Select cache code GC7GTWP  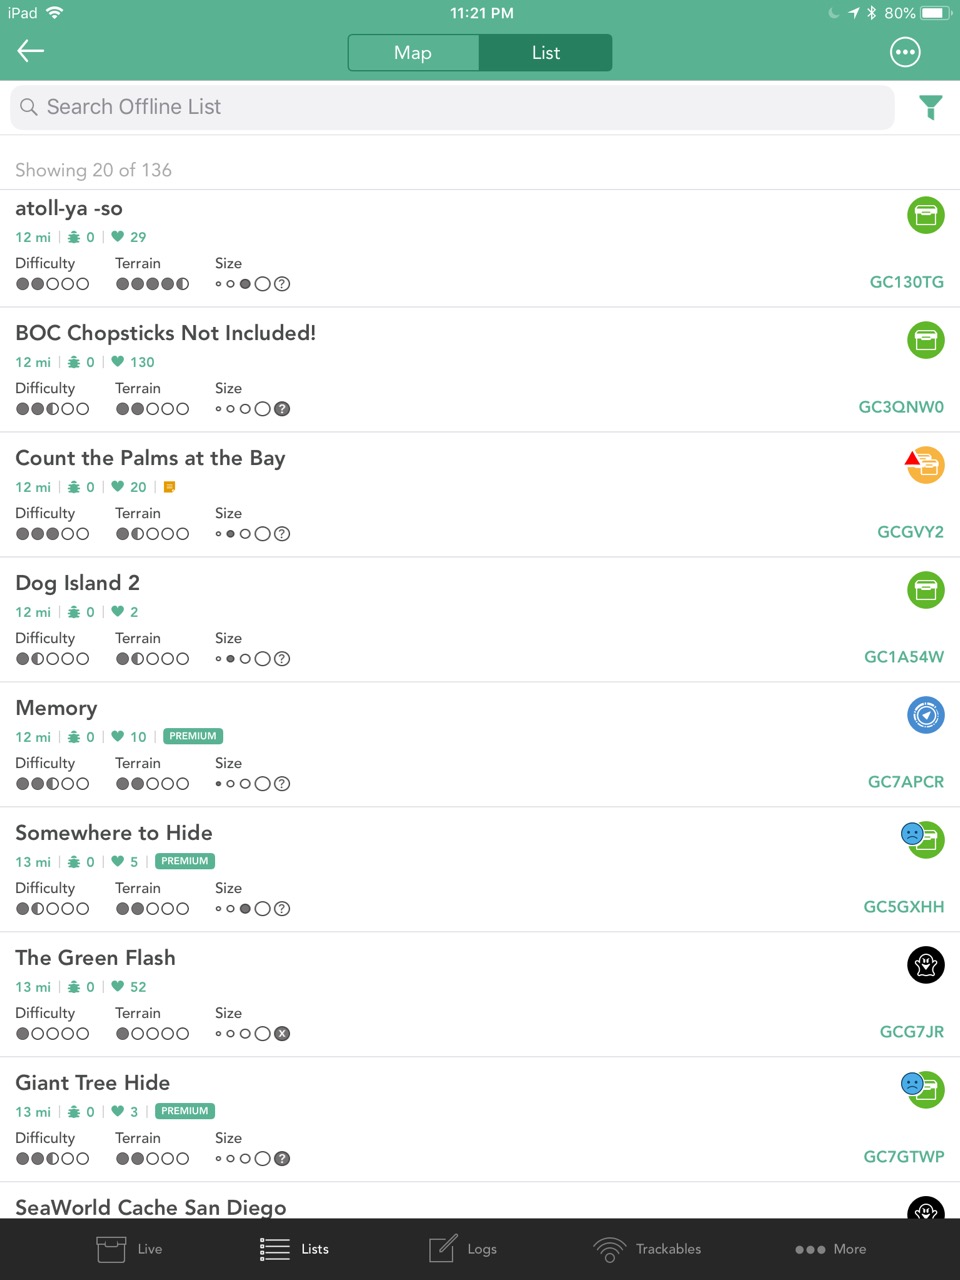coord(904,1157)
